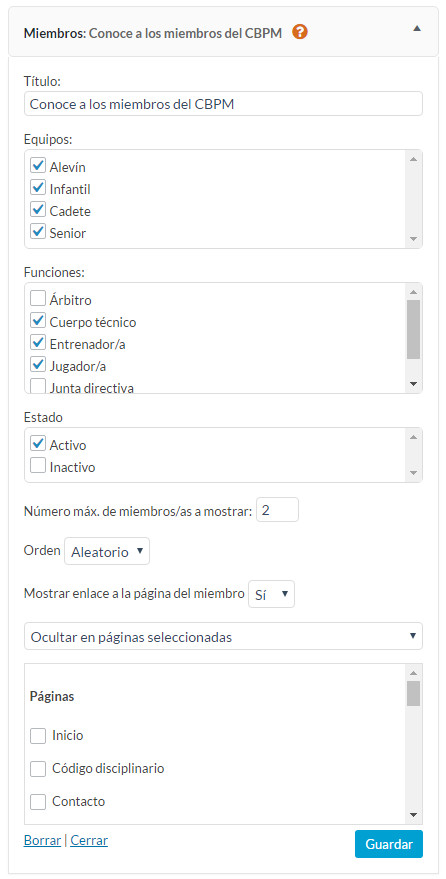446x879 pixels.
Task: Click the Páginas list scroll-up arrow
Action: click(x=414, y=673)
